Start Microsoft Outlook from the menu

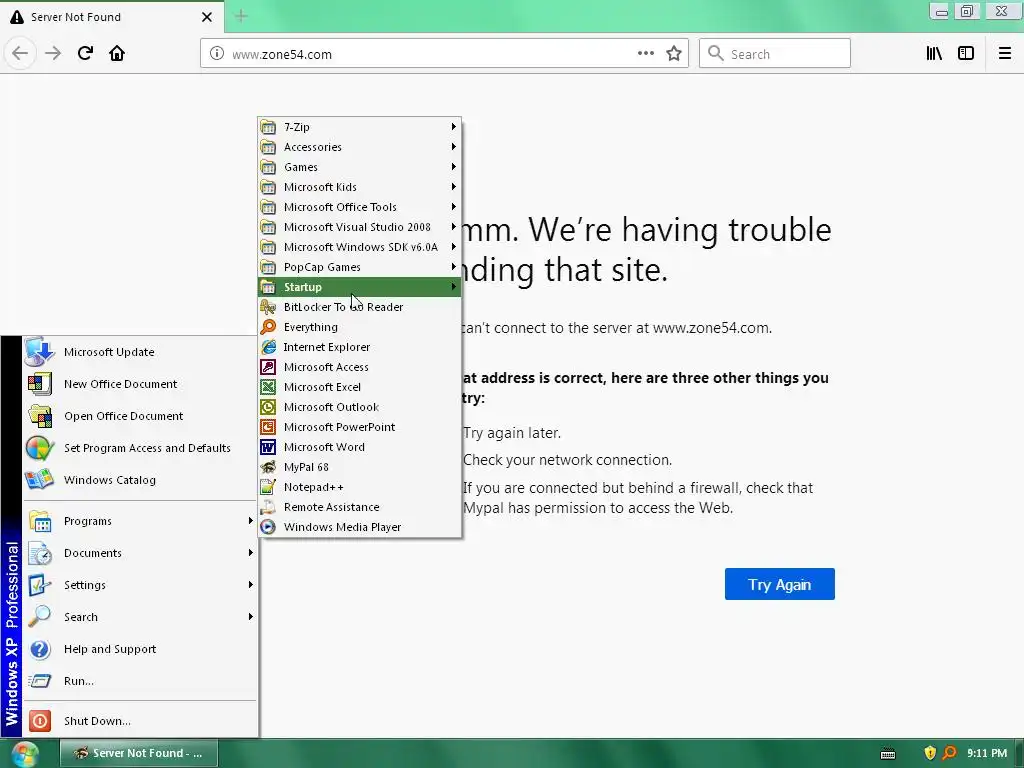(x=360, y=407)
